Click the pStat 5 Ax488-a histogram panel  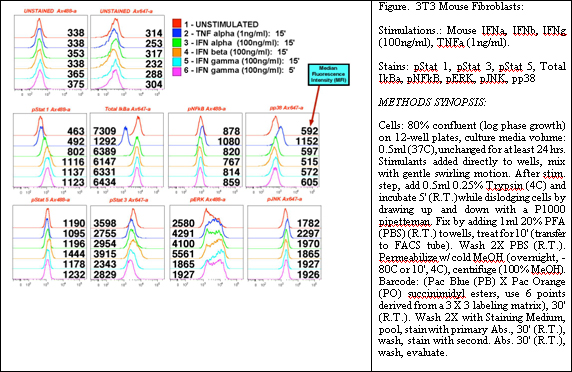50,243
